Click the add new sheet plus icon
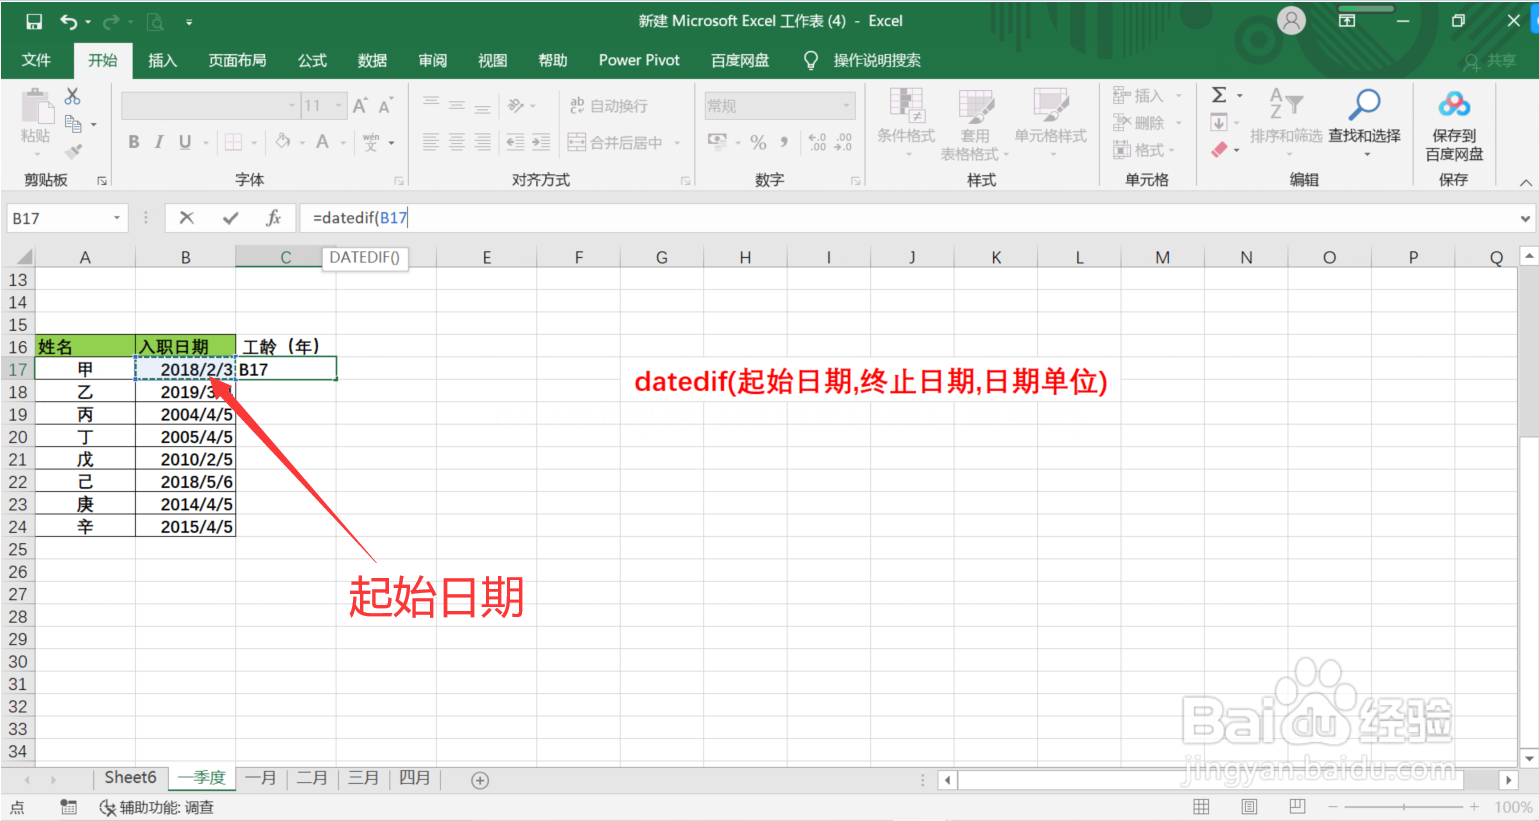Image resolution: width=1539 pixels, height=821 pixels. [x=480, y=780]
